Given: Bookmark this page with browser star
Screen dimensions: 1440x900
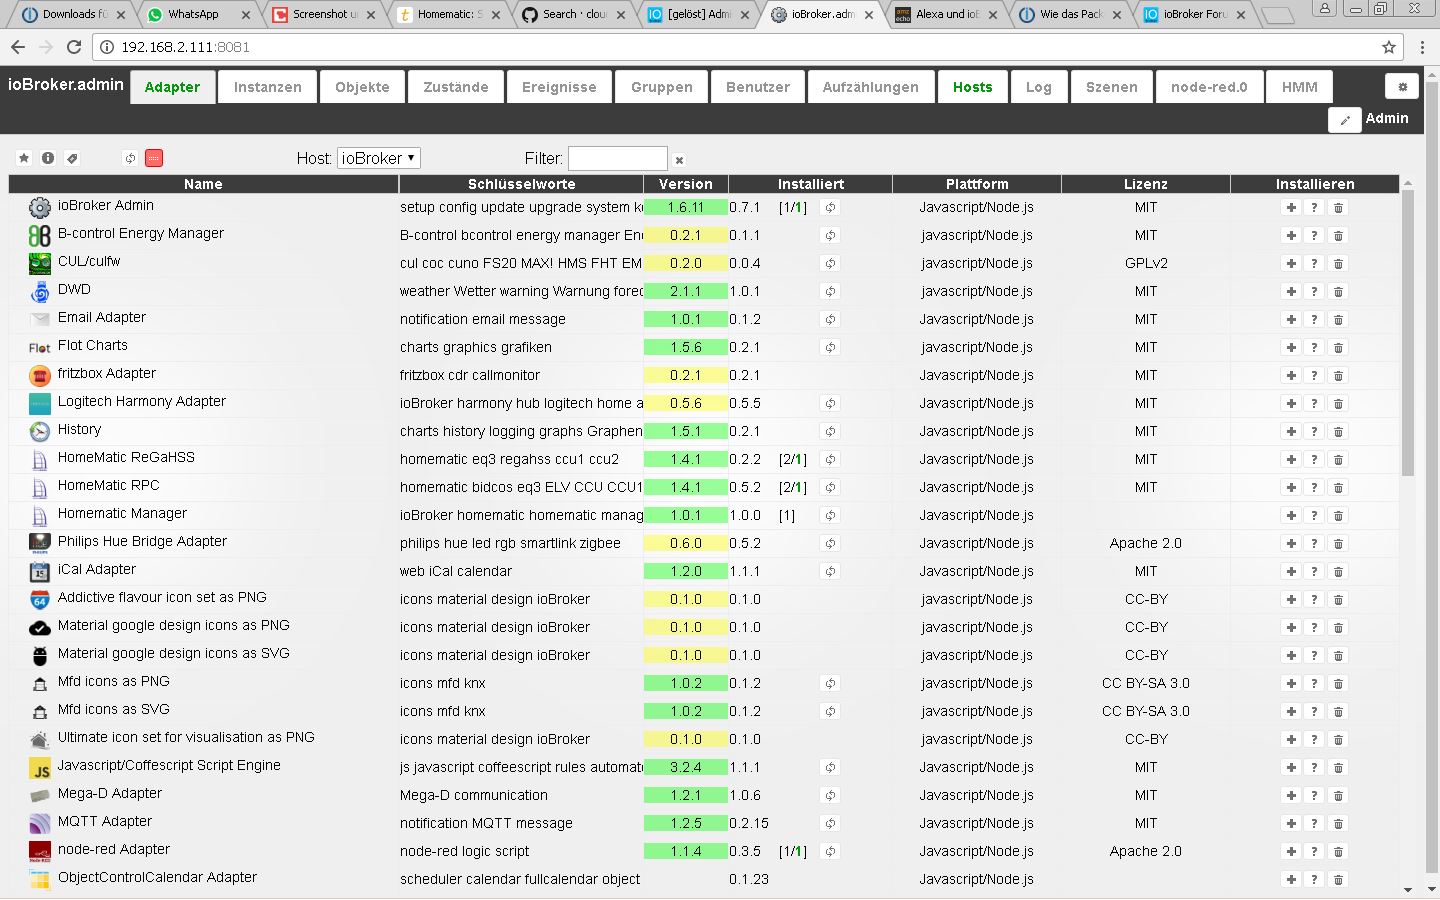Looking at the screenshot, I should (1389, 47).
